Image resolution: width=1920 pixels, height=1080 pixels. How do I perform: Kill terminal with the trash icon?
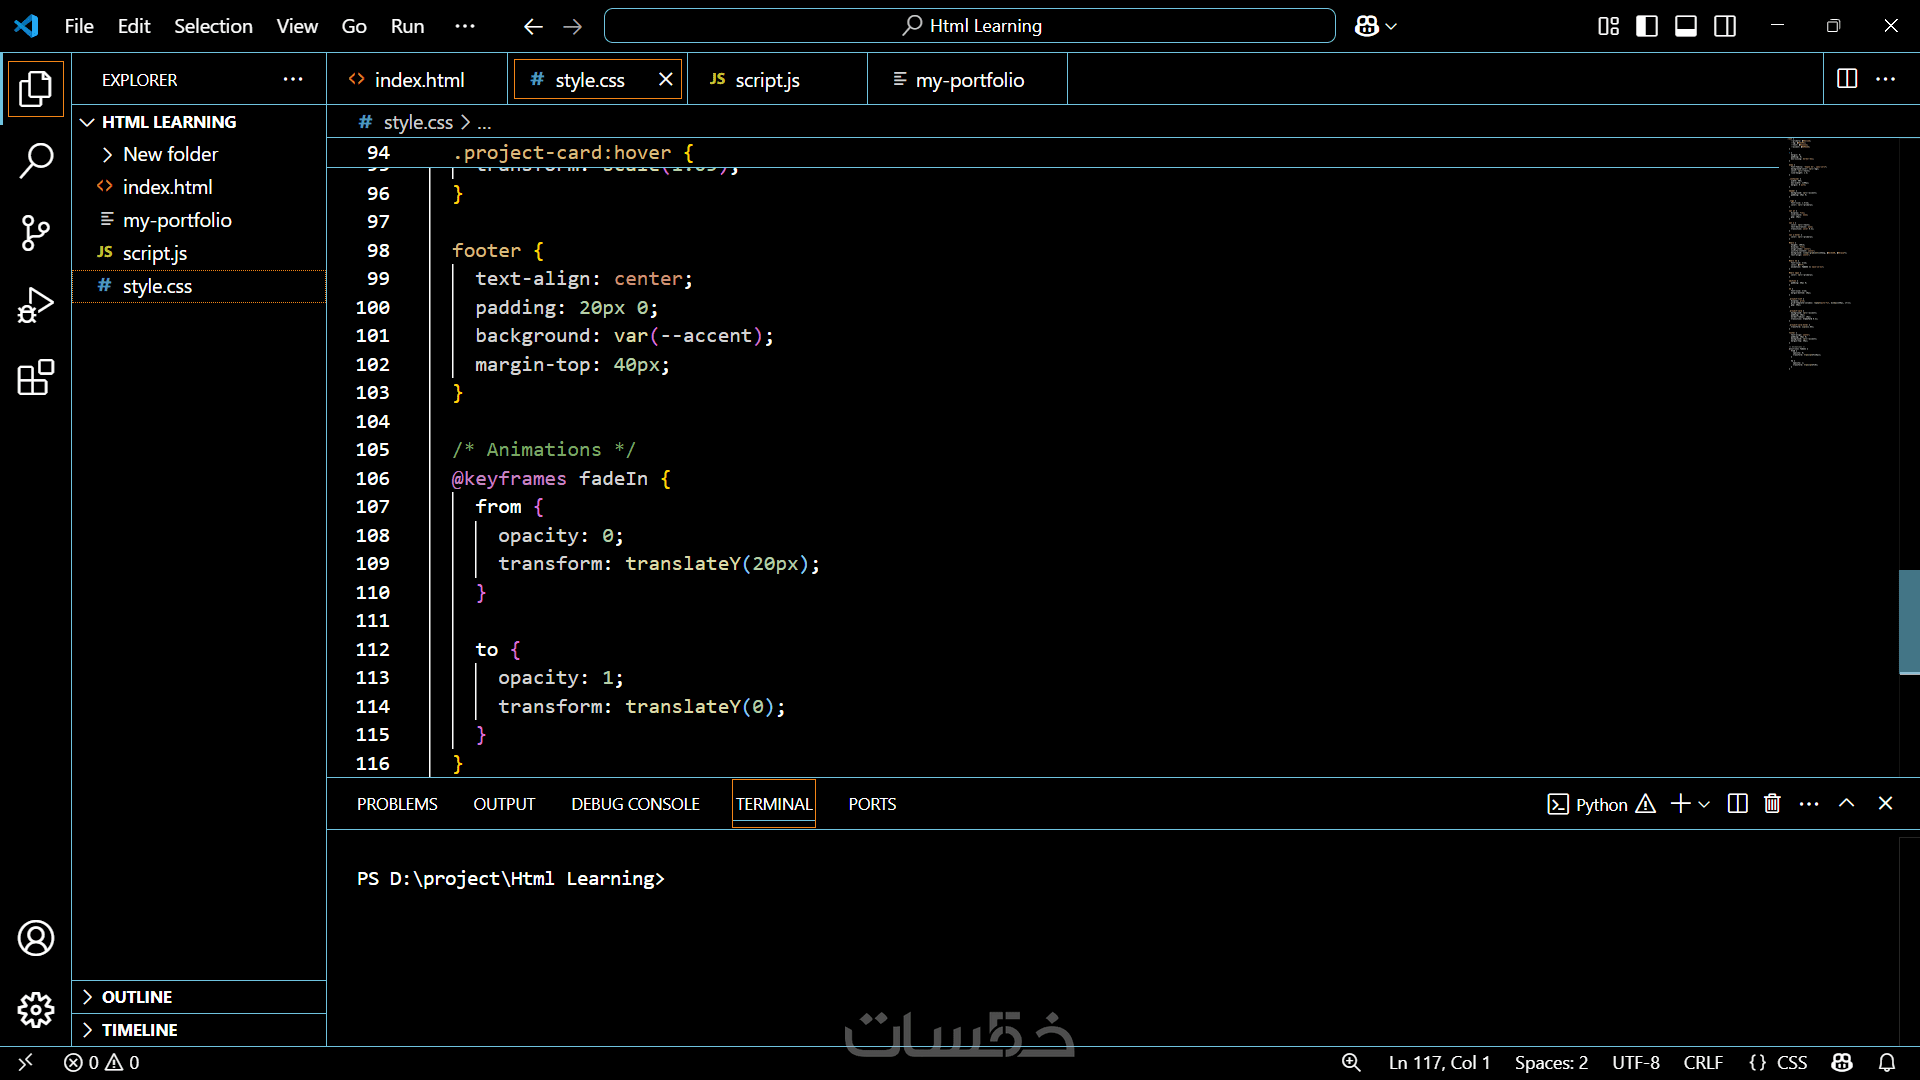(1772, 804)
